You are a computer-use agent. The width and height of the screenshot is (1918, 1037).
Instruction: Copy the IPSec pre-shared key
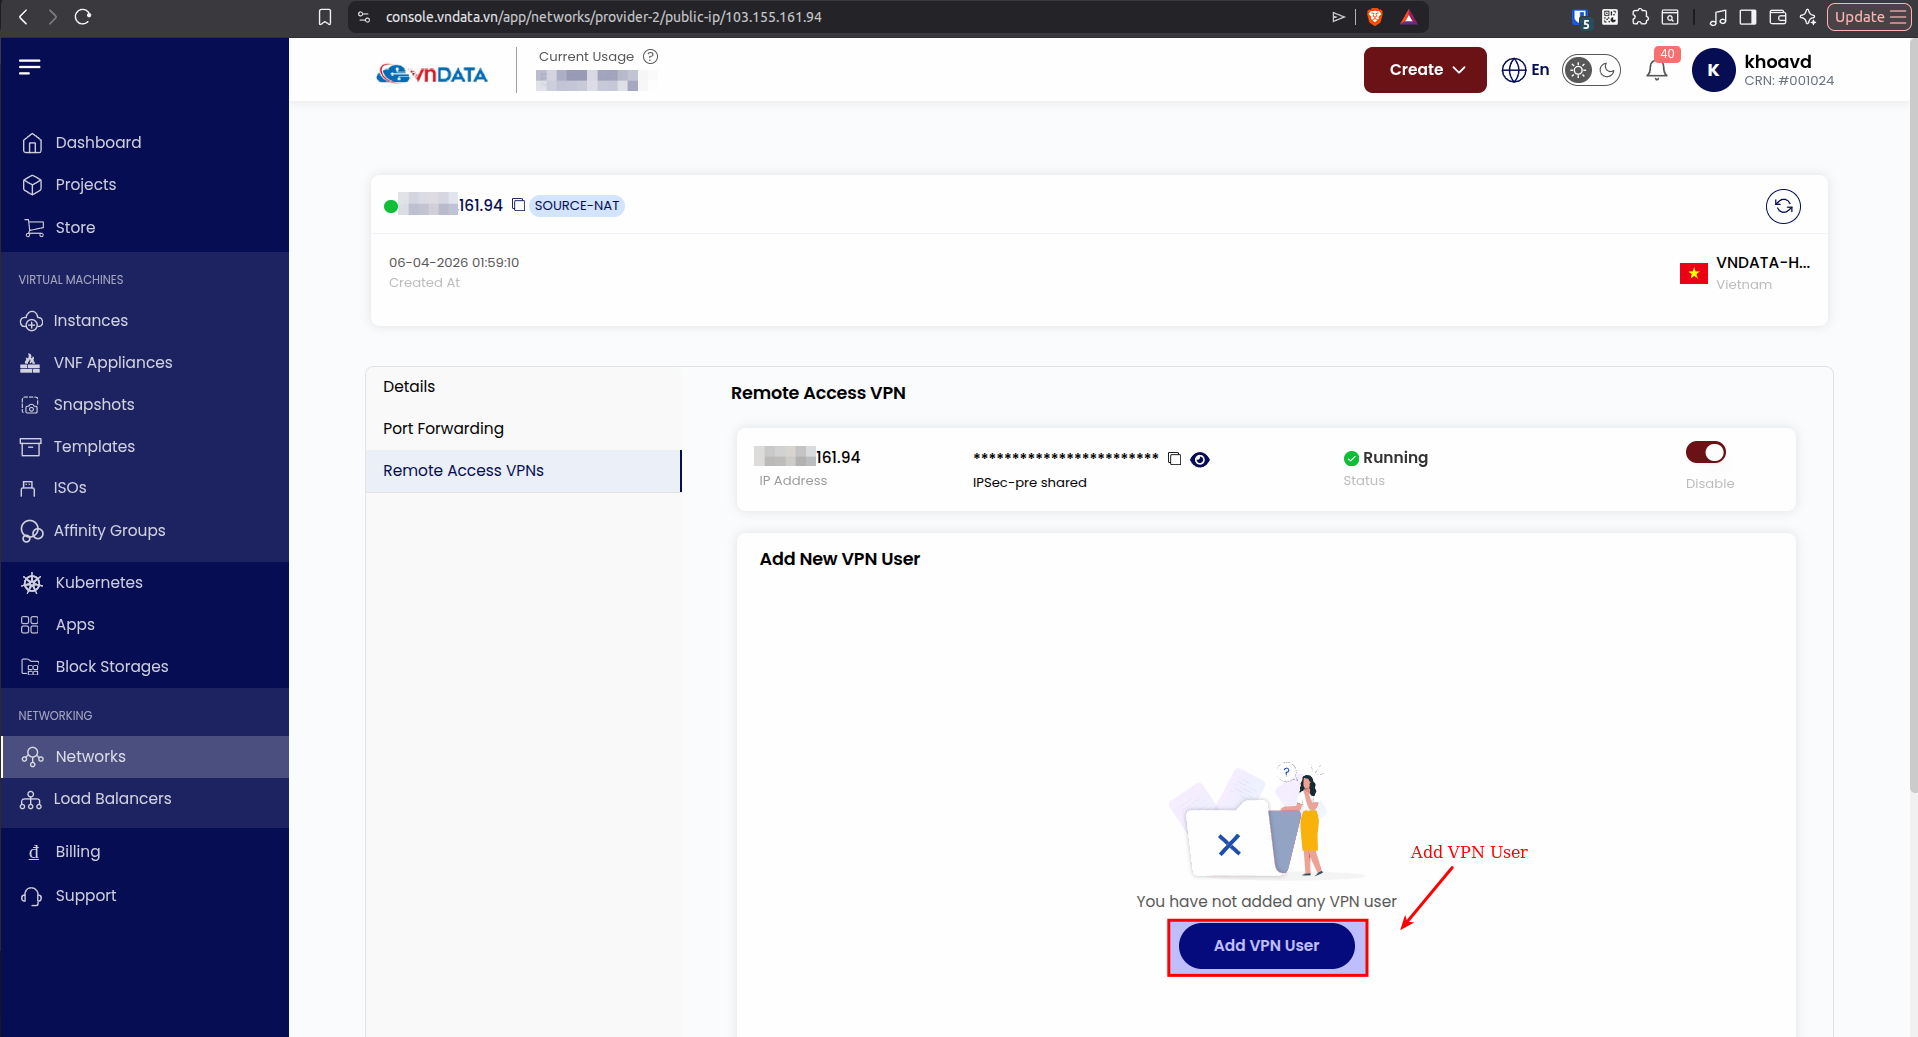(x=1174, y=459)
